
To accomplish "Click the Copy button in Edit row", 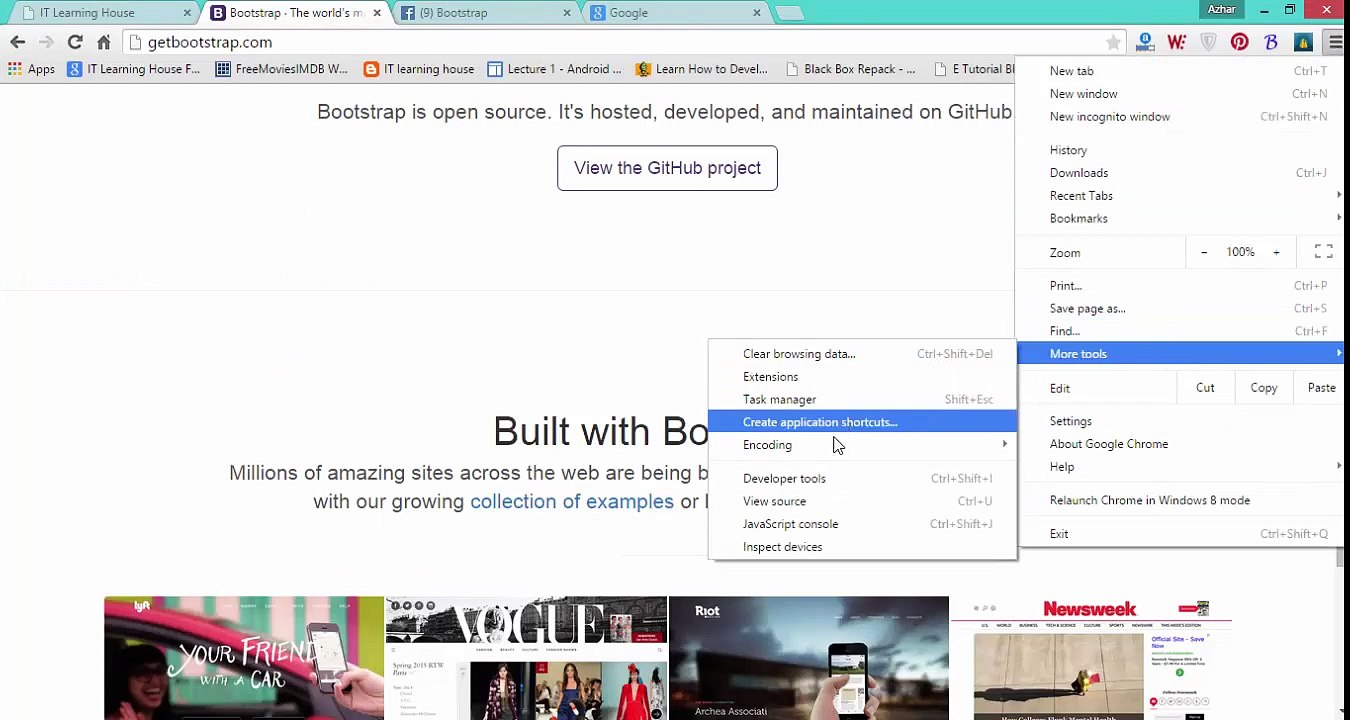I will tap(1264, 388).
